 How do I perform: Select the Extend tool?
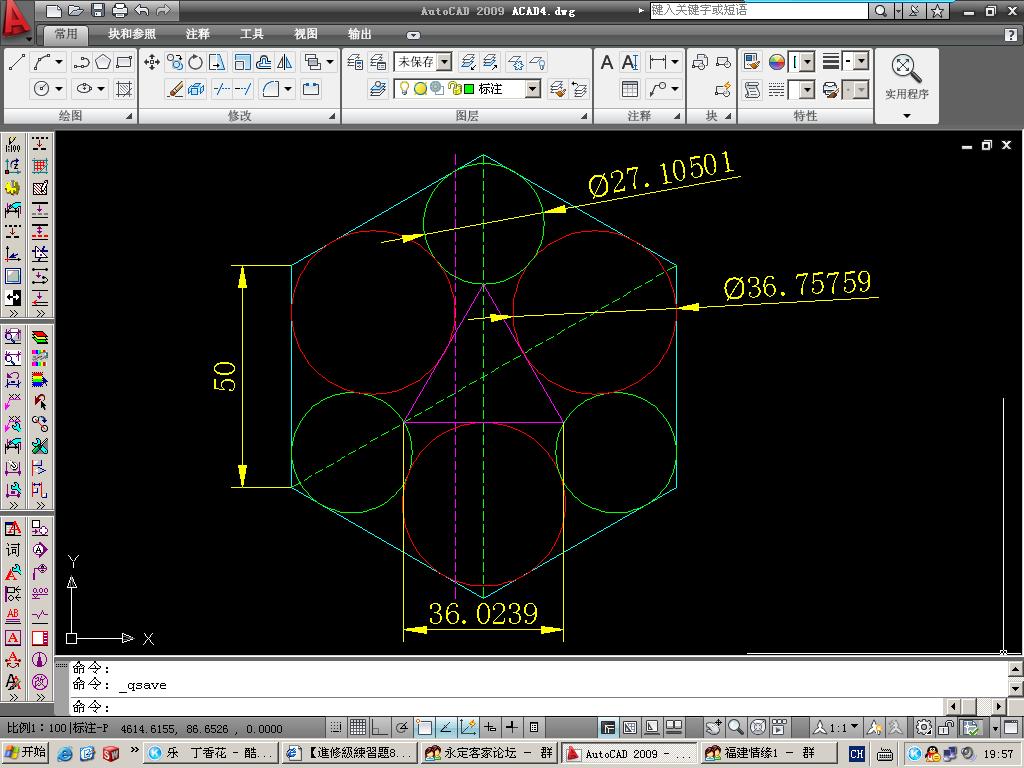click(243, 89)
